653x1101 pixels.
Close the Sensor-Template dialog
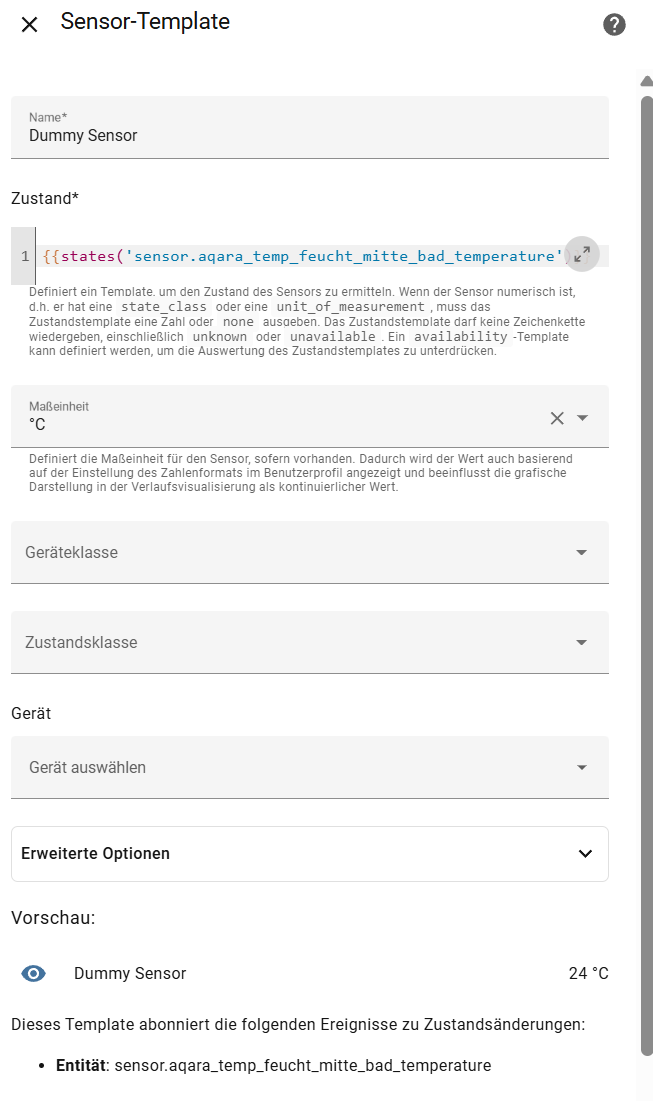point(30,24)
